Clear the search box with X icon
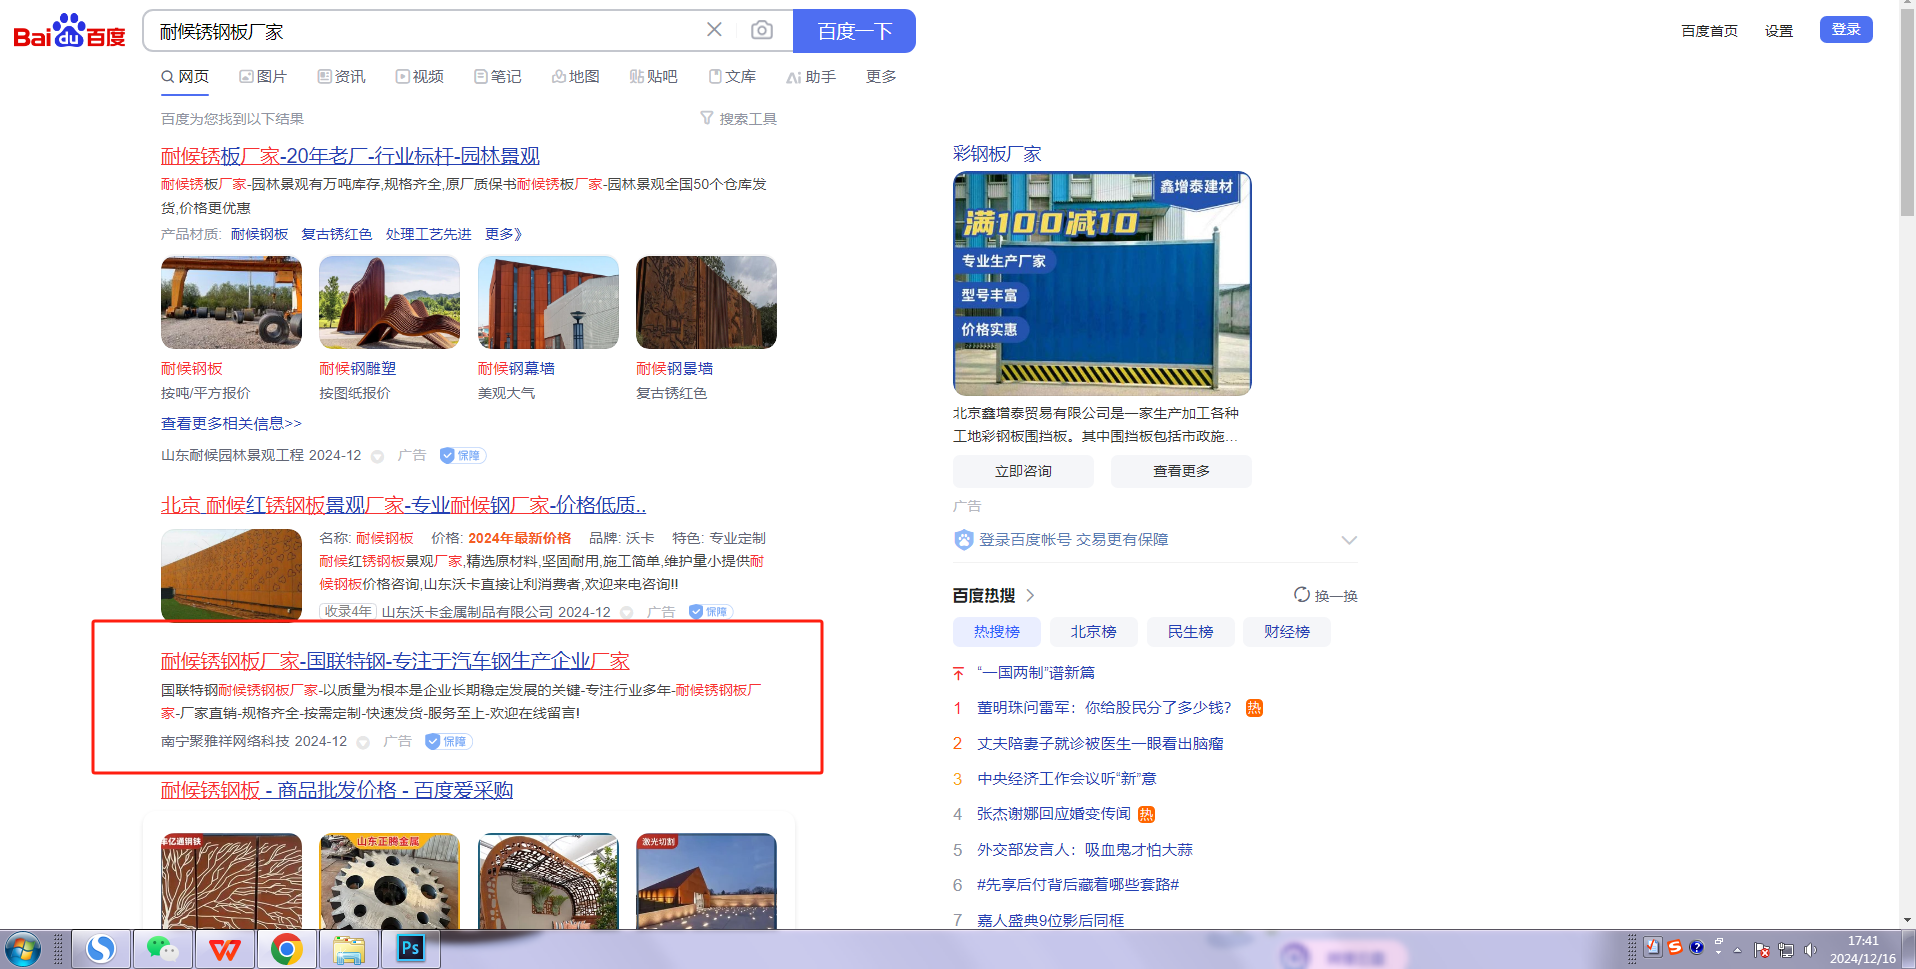The width and height of the screenshot is (1916, 969). tap(714, 30)
